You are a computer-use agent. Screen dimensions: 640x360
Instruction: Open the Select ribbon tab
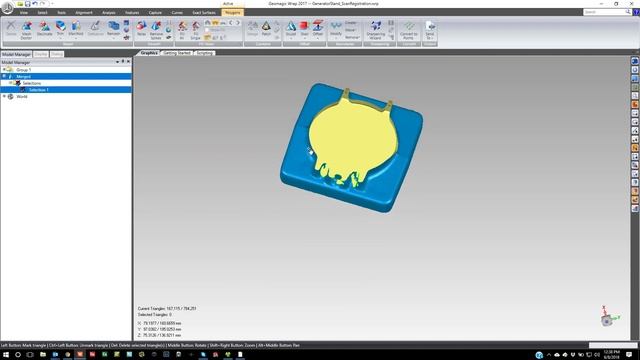(42, 13)
